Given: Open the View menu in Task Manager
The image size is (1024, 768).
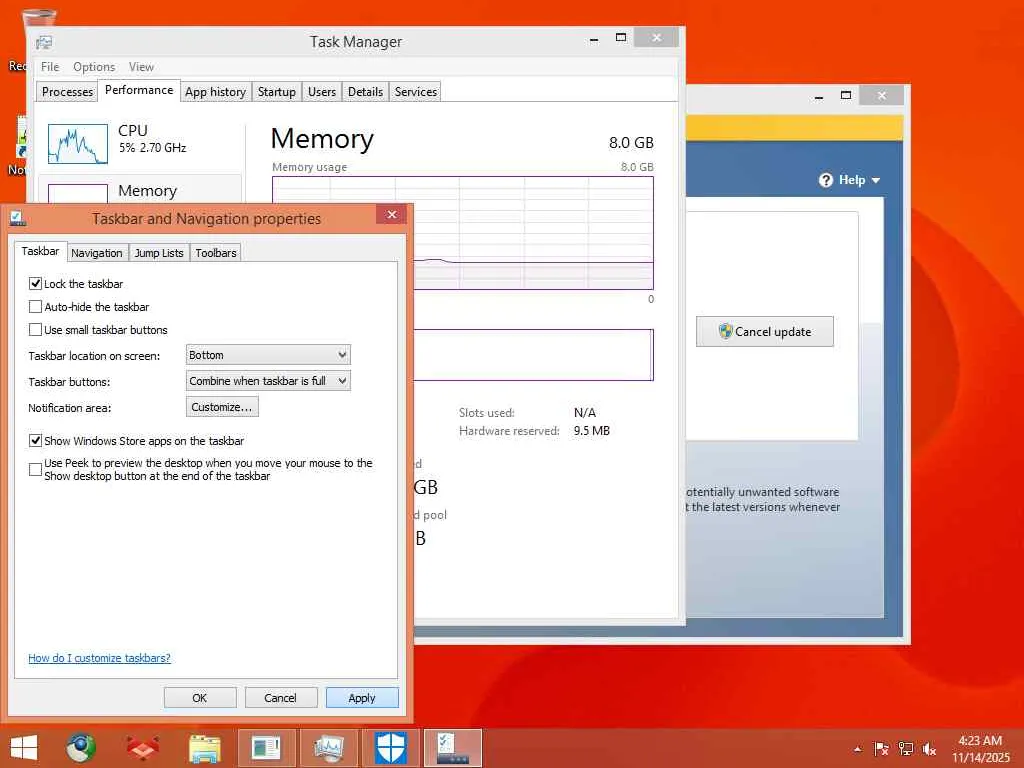Looking at the screenshot, I should click(x=141, y=67).
